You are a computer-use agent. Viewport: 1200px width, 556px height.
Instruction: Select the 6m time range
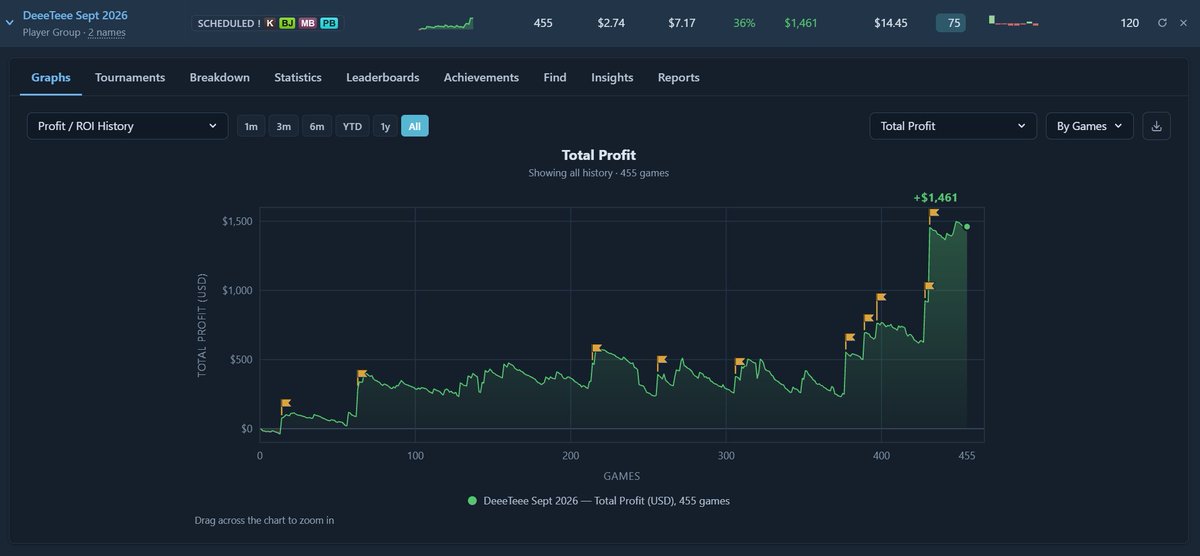[x=317, y=126]
